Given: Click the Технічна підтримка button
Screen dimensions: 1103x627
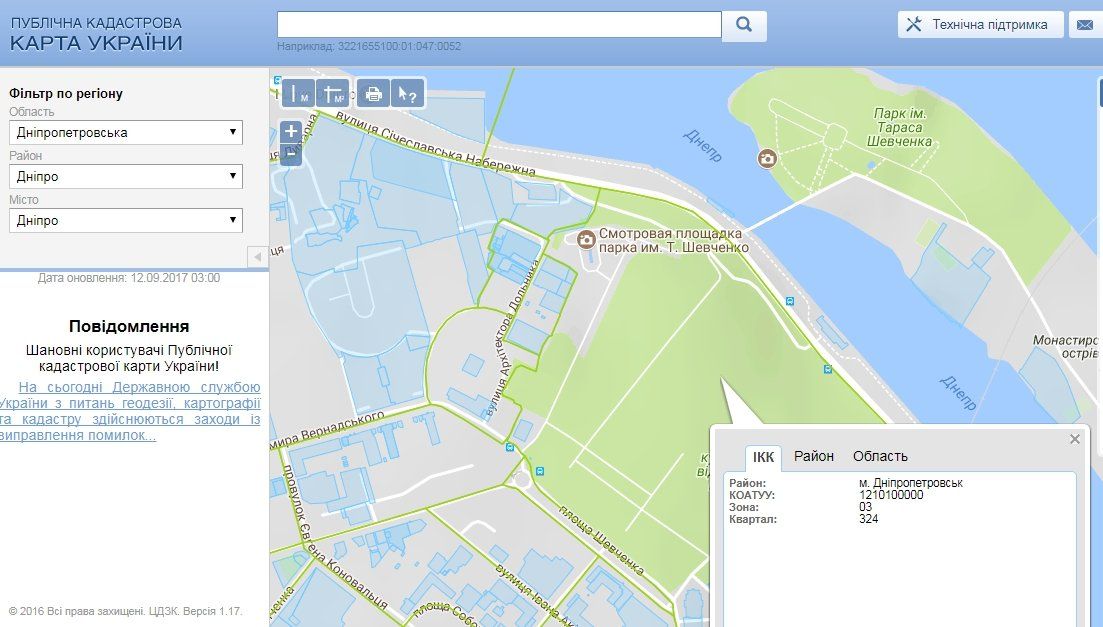Looking at the screenshot, I should (x=980, y=25).
